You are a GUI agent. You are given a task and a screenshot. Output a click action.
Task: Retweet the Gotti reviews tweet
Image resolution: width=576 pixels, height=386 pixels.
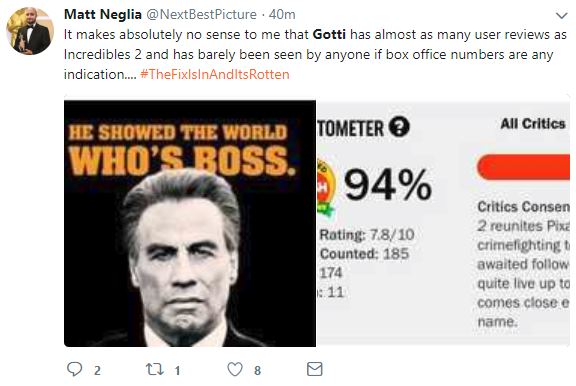pyautogui.click(x=155, y=369)
